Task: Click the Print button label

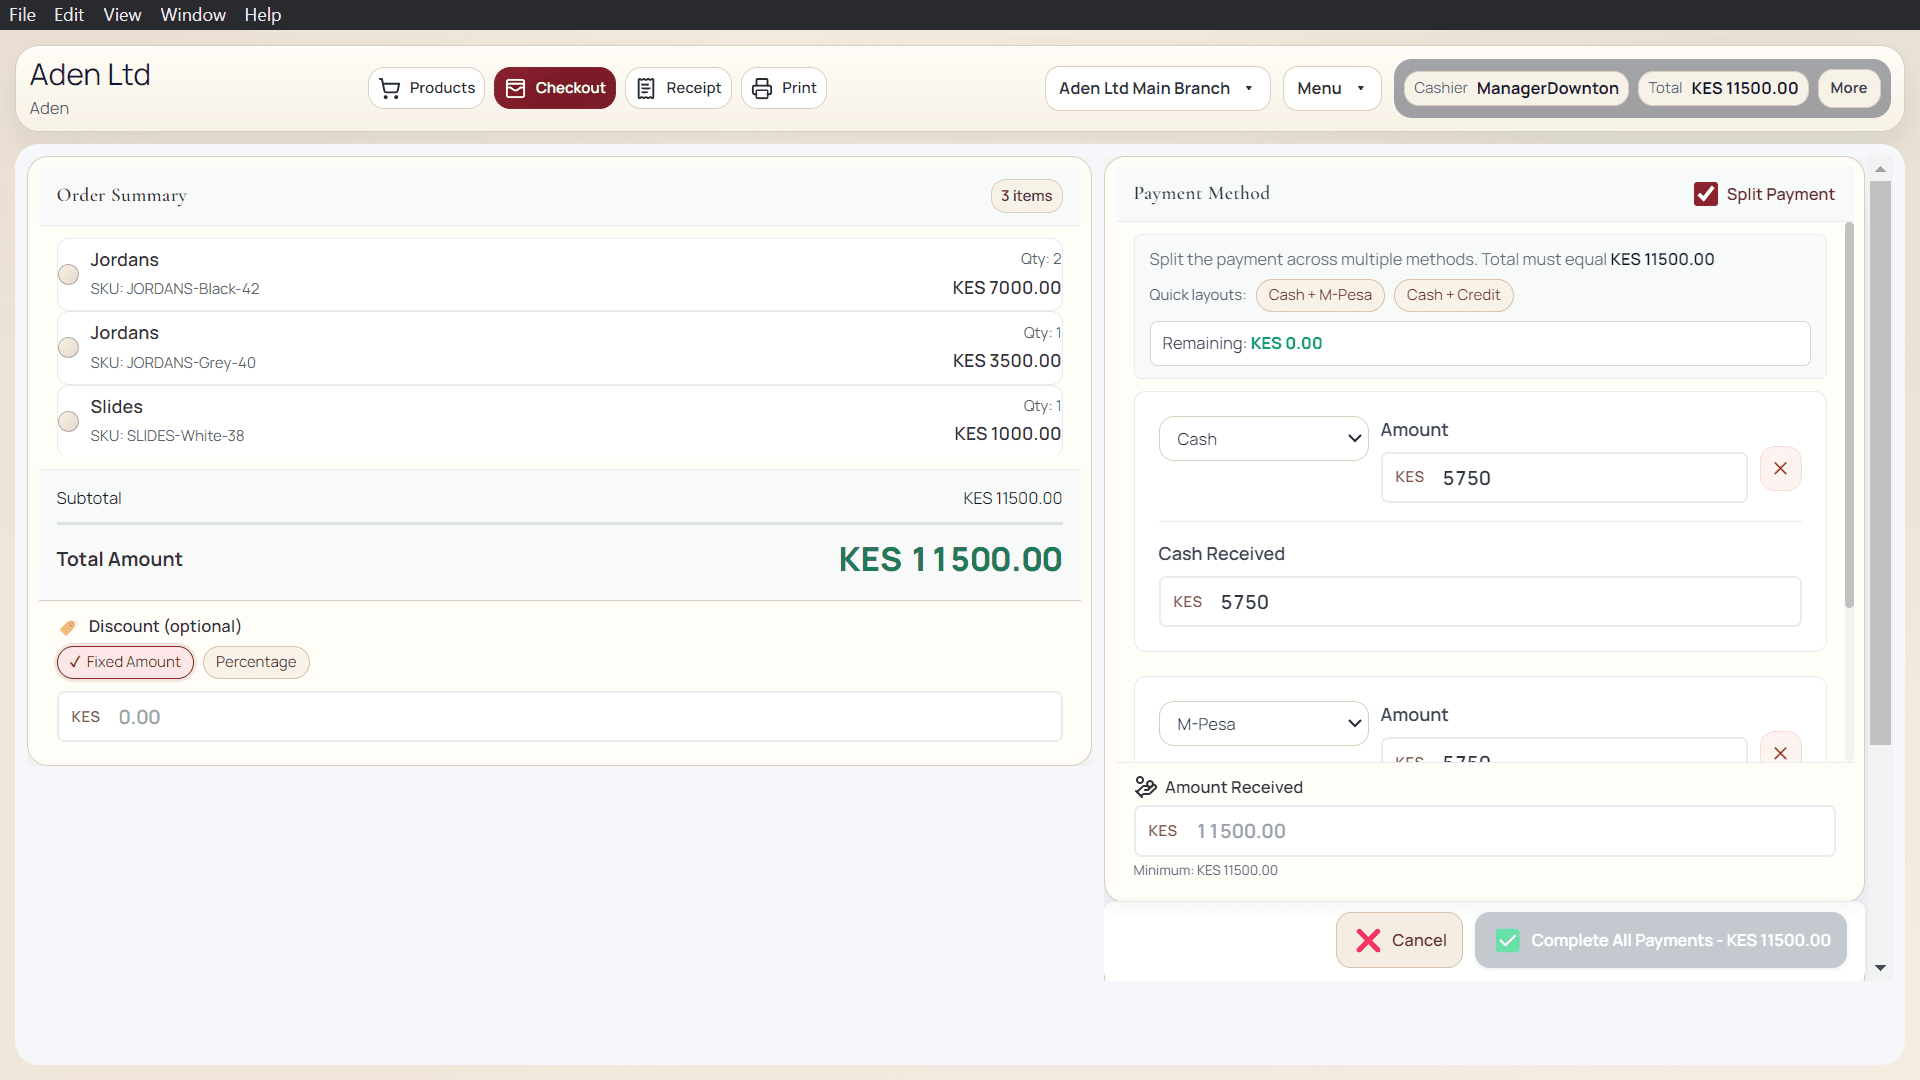Action: [x=799, y=88]
